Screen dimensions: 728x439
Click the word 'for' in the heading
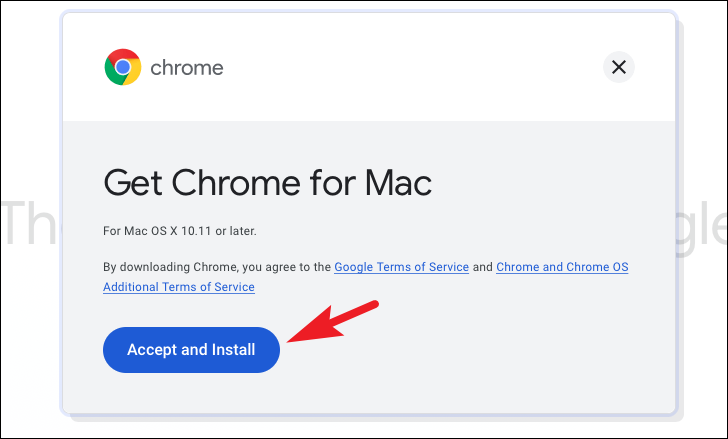pos(332,182)
